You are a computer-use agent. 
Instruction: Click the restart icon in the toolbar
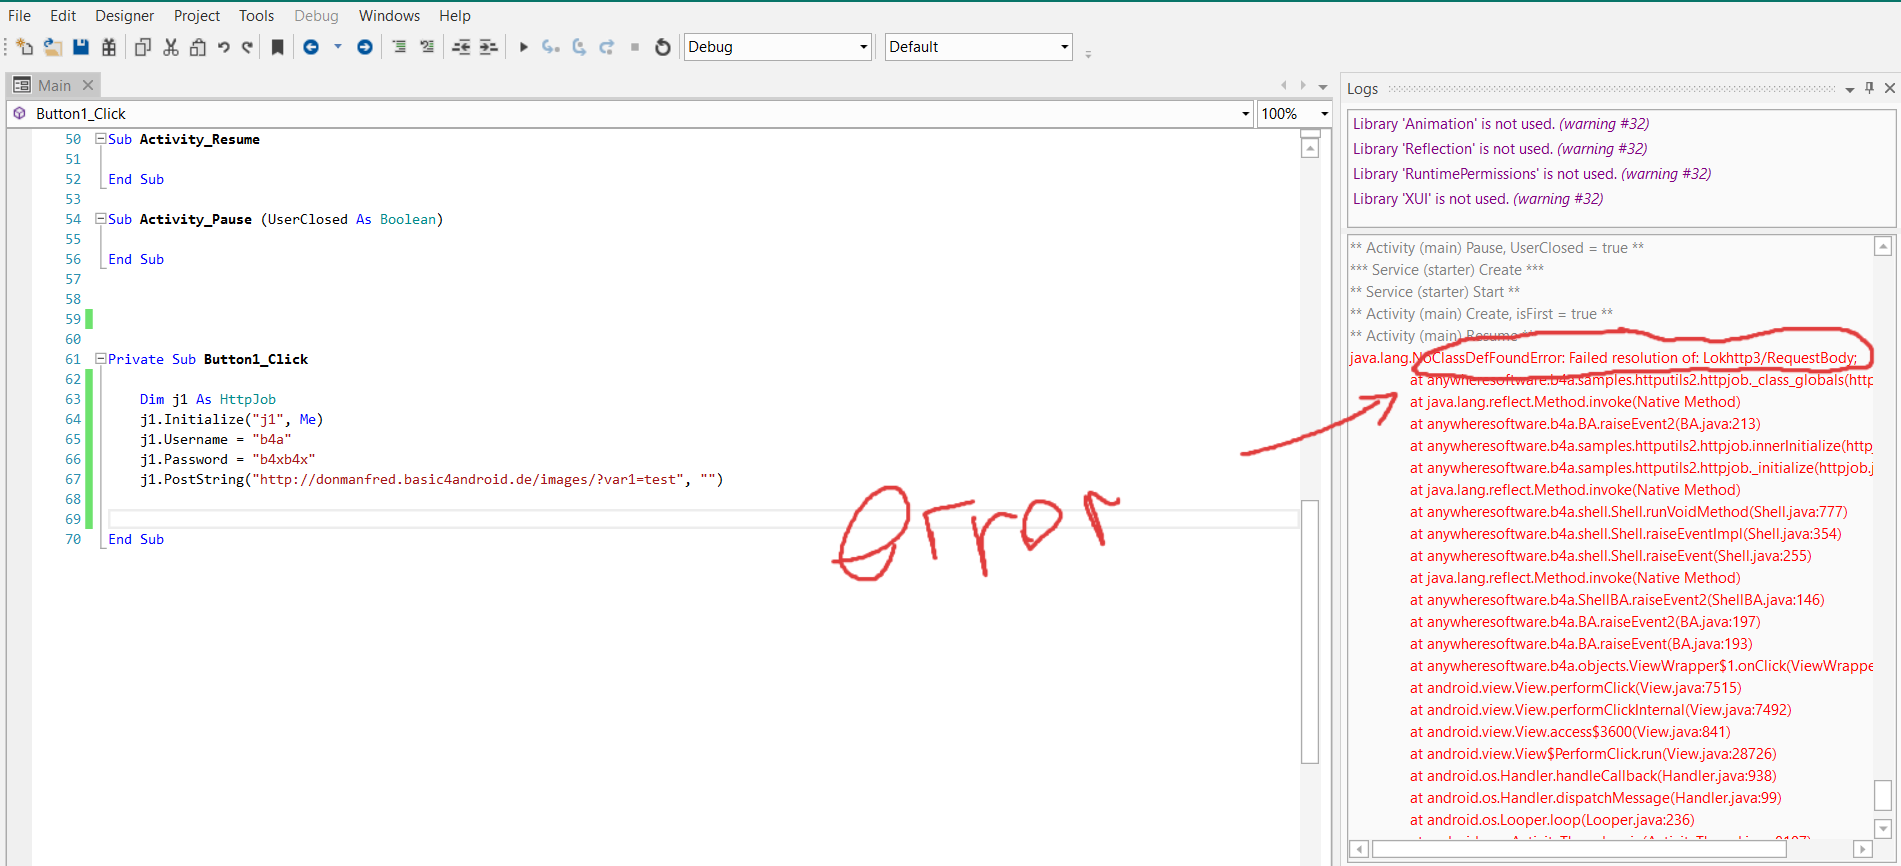coord(662,47)
